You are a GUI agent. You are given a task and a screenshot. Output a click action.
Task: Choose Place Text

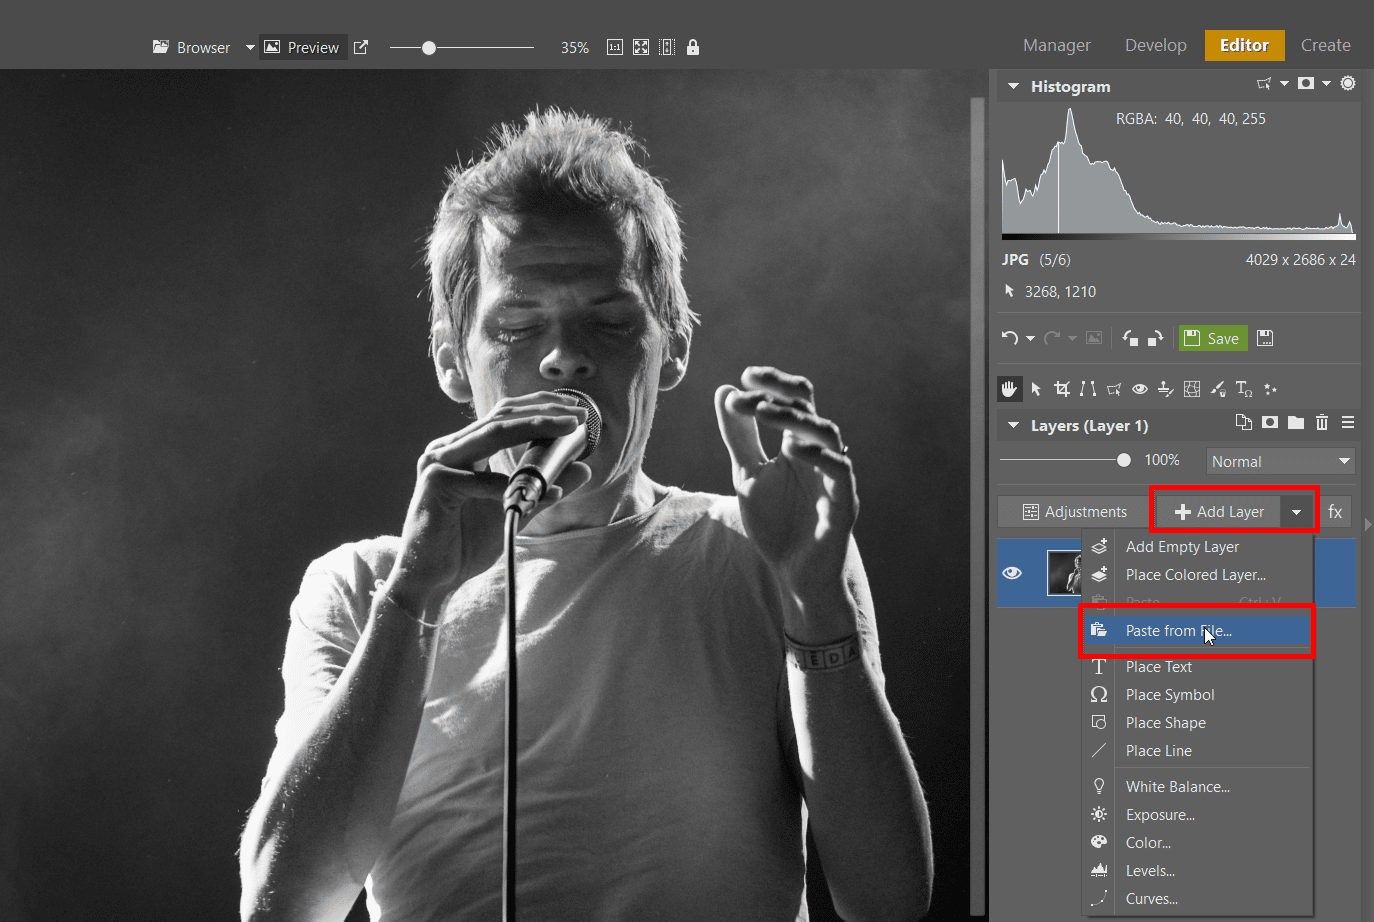click(x=1198, y=667)
